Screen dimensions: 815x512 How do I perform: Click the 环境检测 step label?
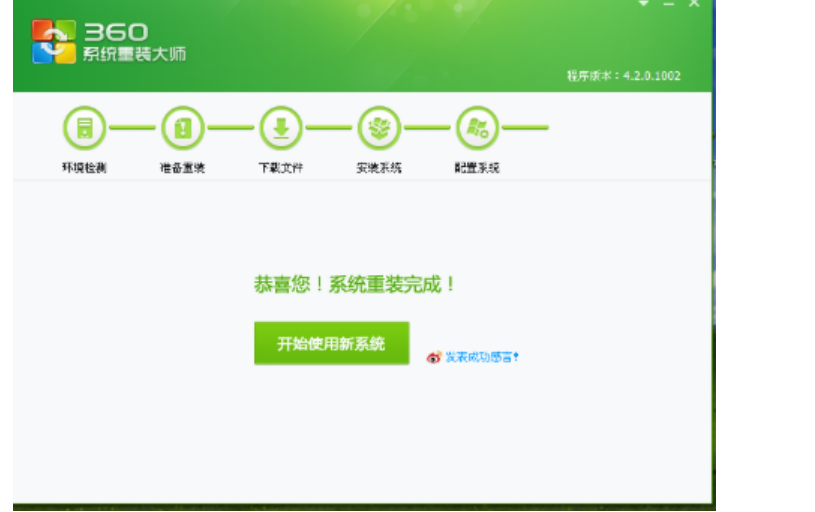click(x=84, y=168)
